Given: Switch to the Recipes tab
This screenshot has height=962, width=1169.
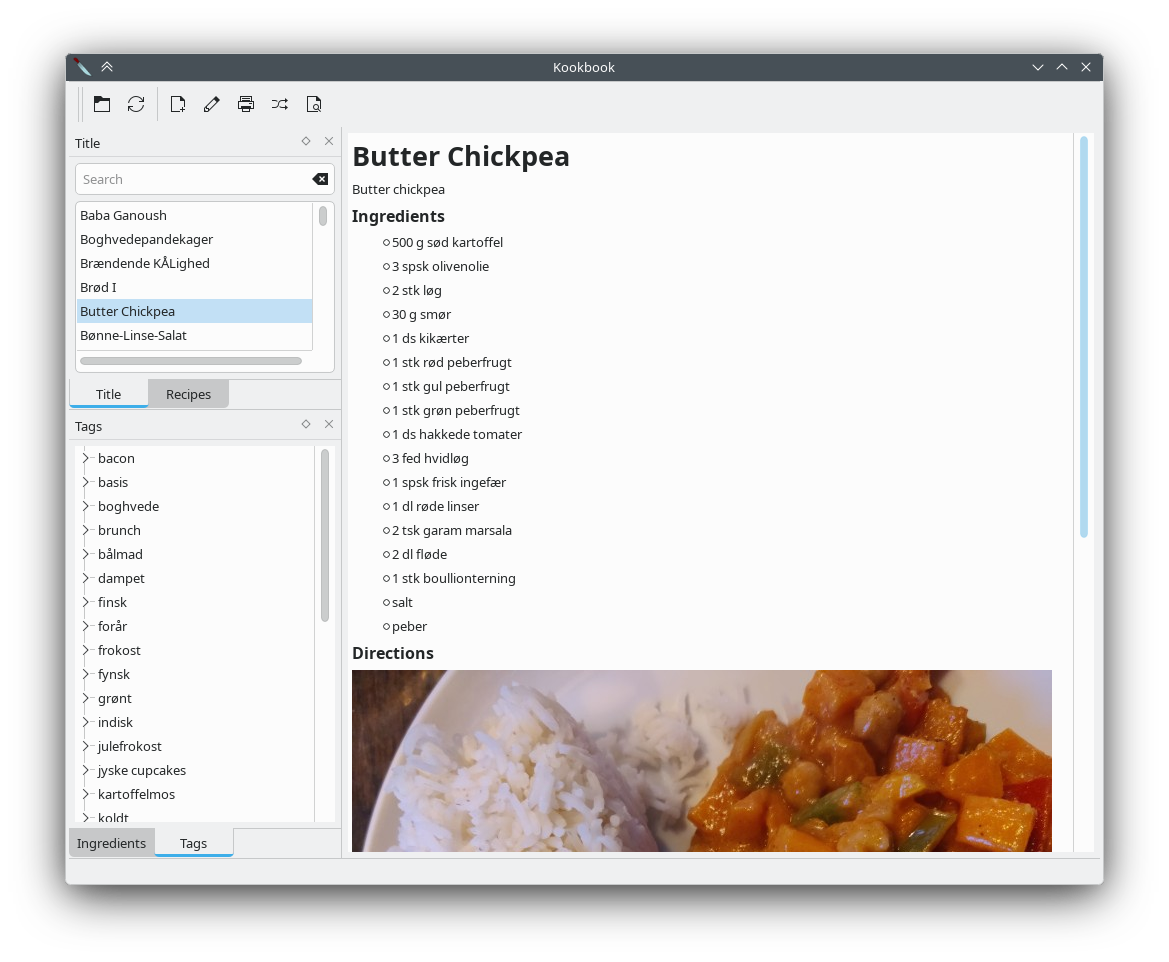Looking at the screenshot, I should (188, 394).
